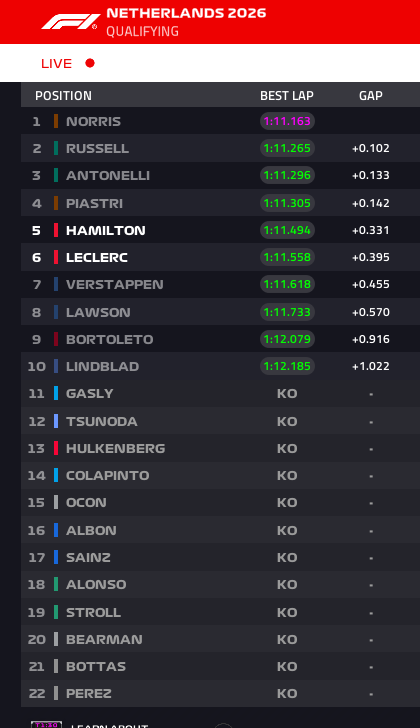
Task: Click the POSITION column header
Action: click(64, 96)
